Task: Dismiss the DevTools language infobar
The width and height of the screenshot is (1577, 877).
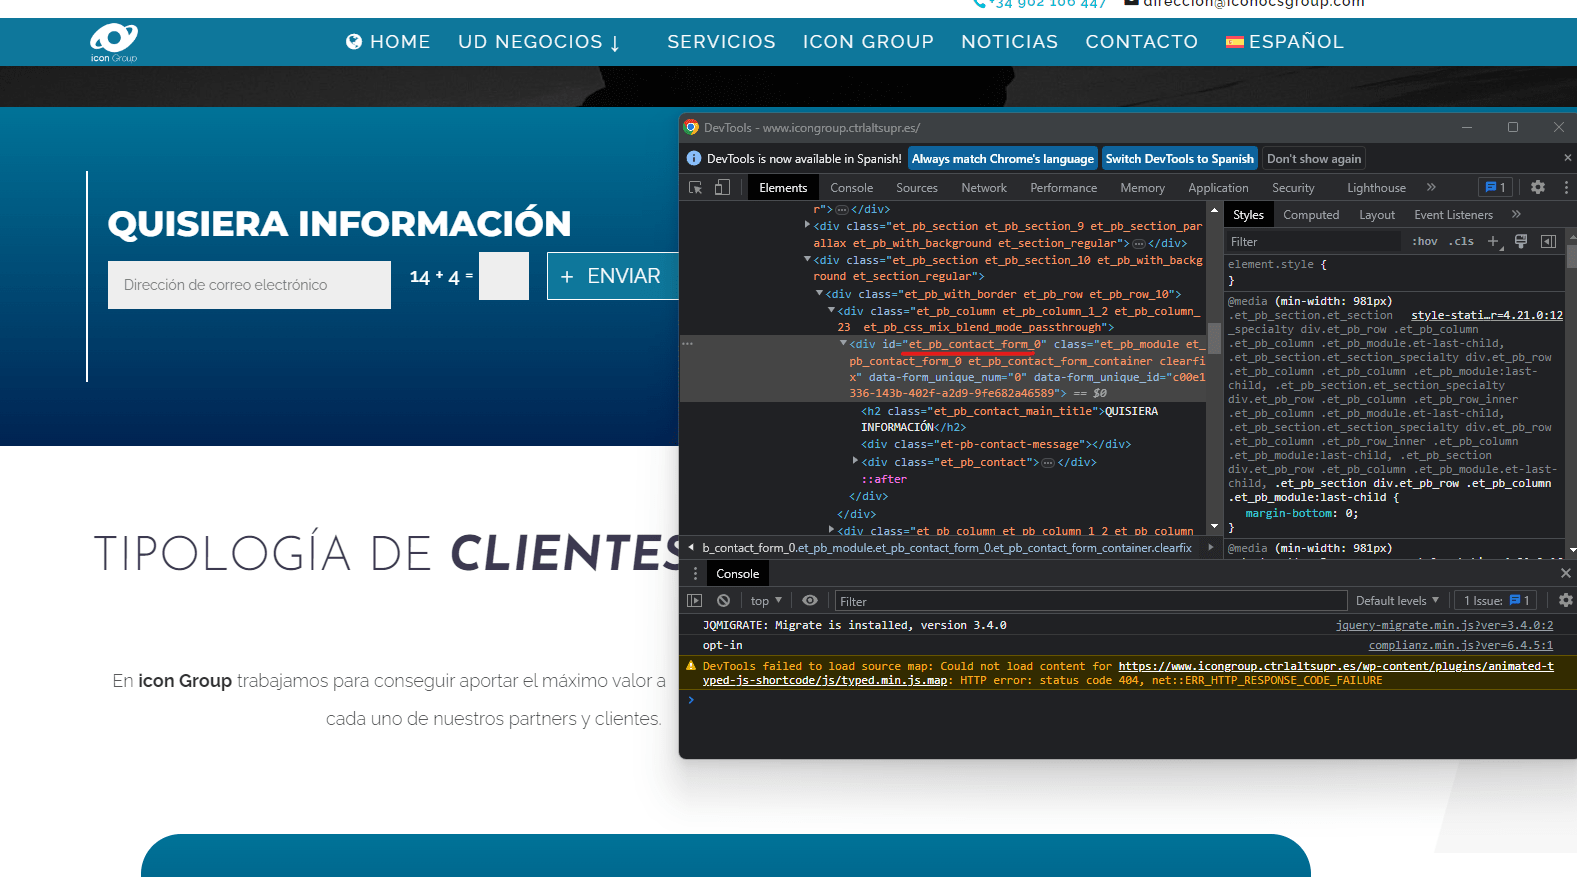Action: pos(1568,158)
